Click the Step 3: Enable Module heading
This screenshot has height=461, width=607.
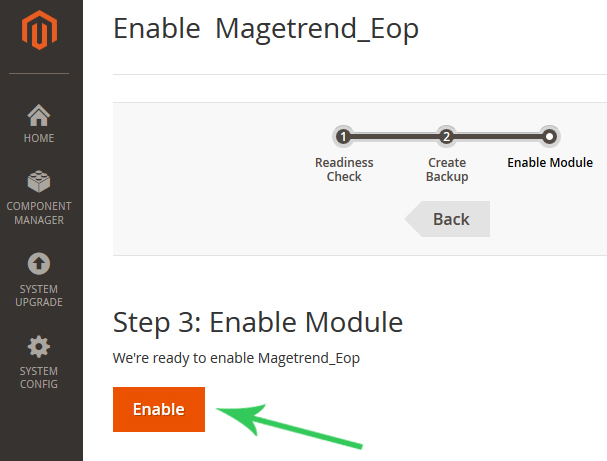point(258,322)
